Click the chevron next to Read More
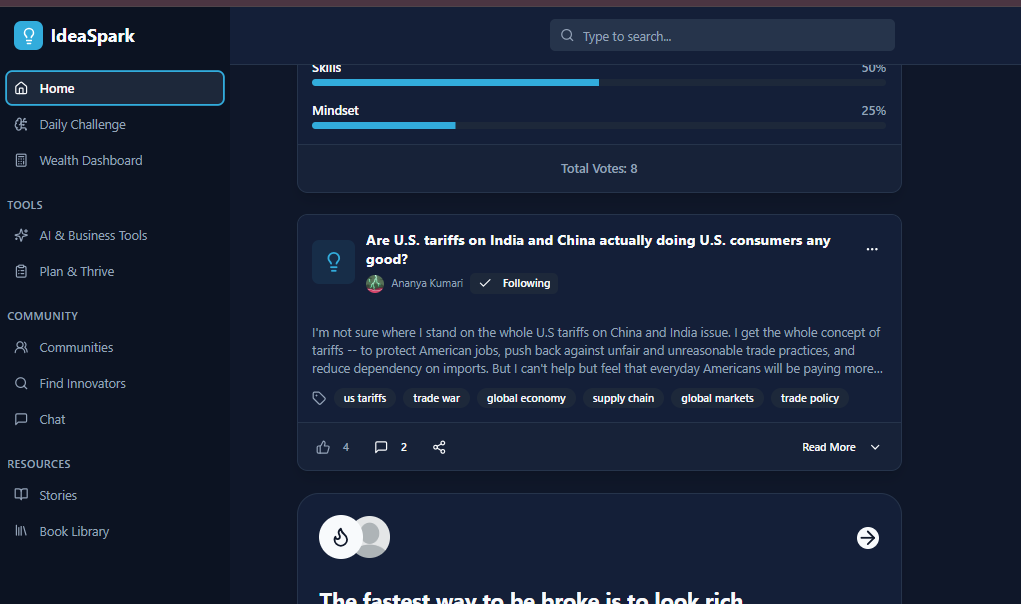The height and width of the screenshot is (604, 1021). point(875,447)
